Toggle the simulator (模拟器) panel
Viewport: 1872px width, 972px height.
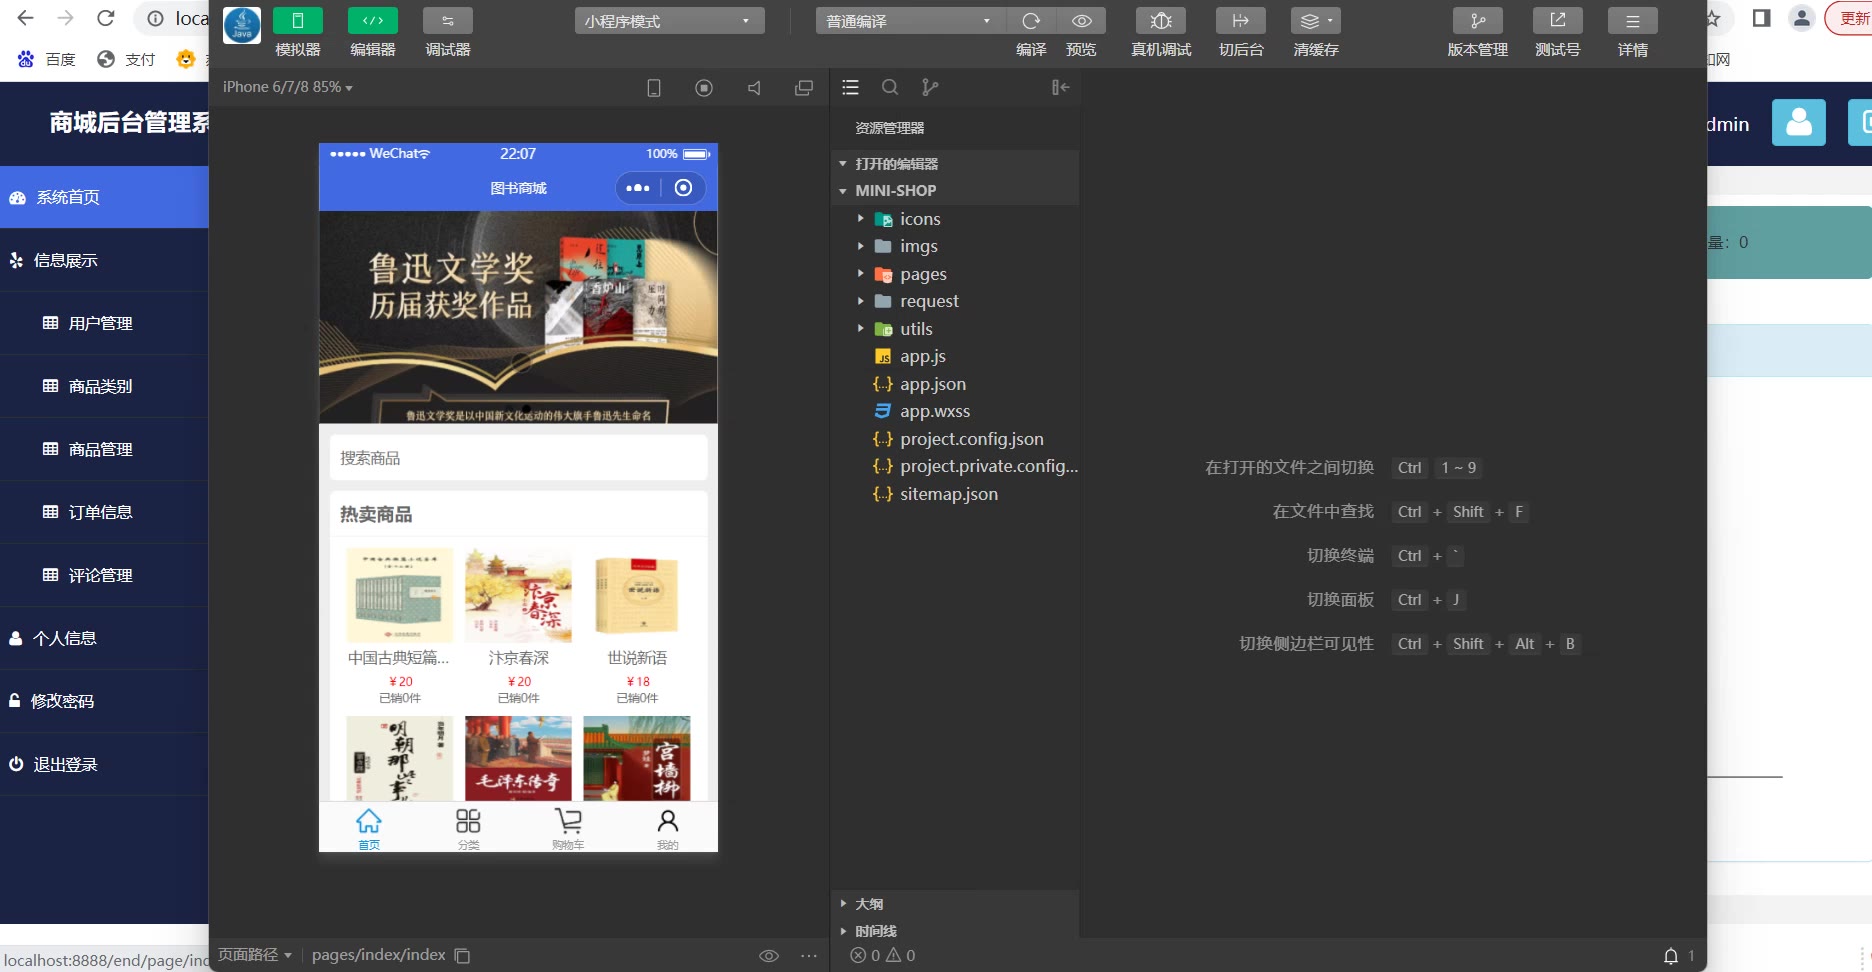coord(298,21)
